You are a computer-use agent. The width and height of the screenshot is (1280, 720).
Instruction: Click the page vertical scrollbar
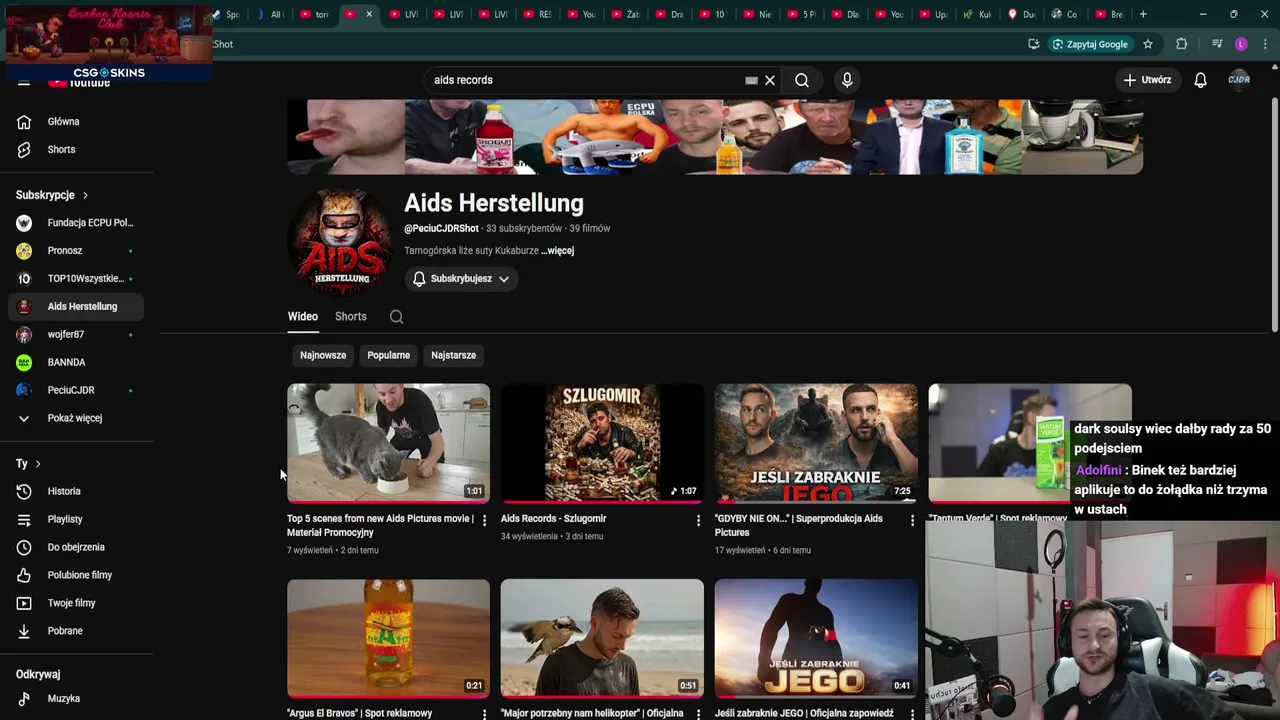[x=1274, y=215]
